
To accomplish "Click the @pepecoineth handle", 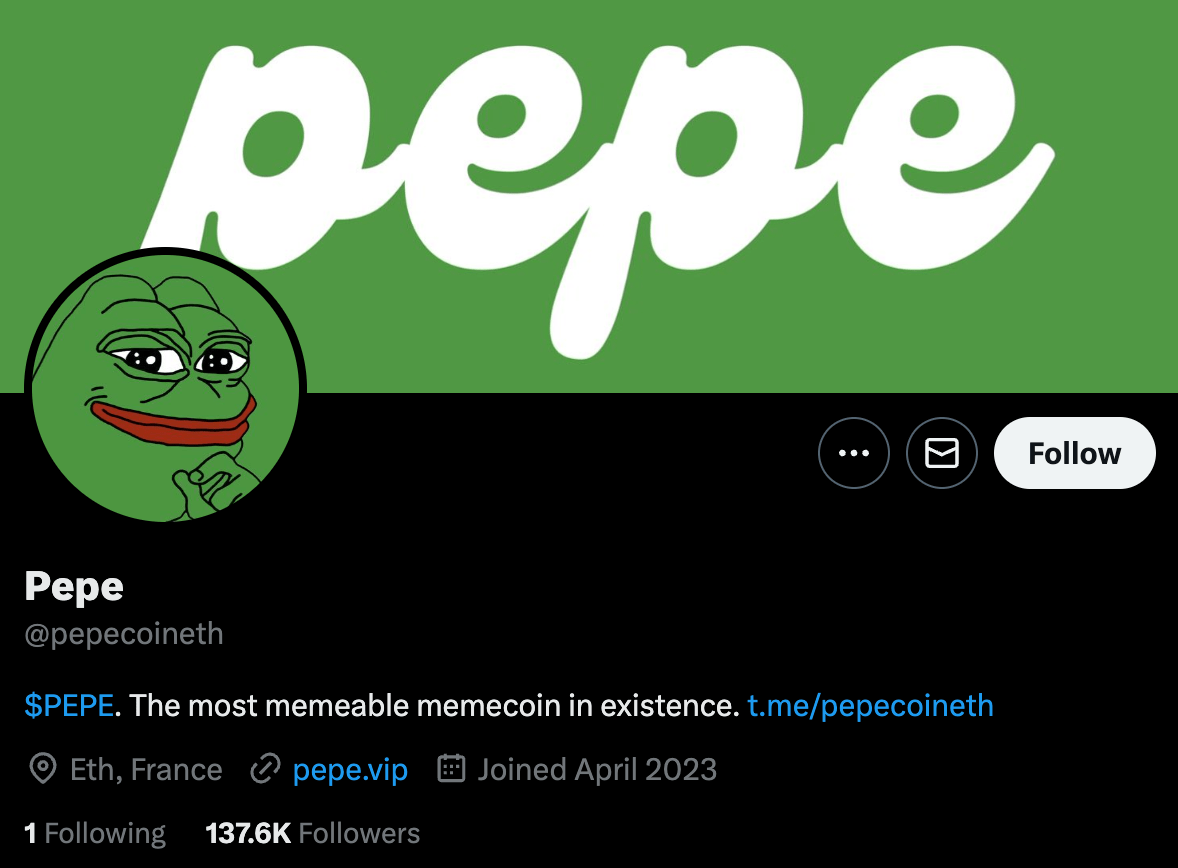I will click(124, 634).
